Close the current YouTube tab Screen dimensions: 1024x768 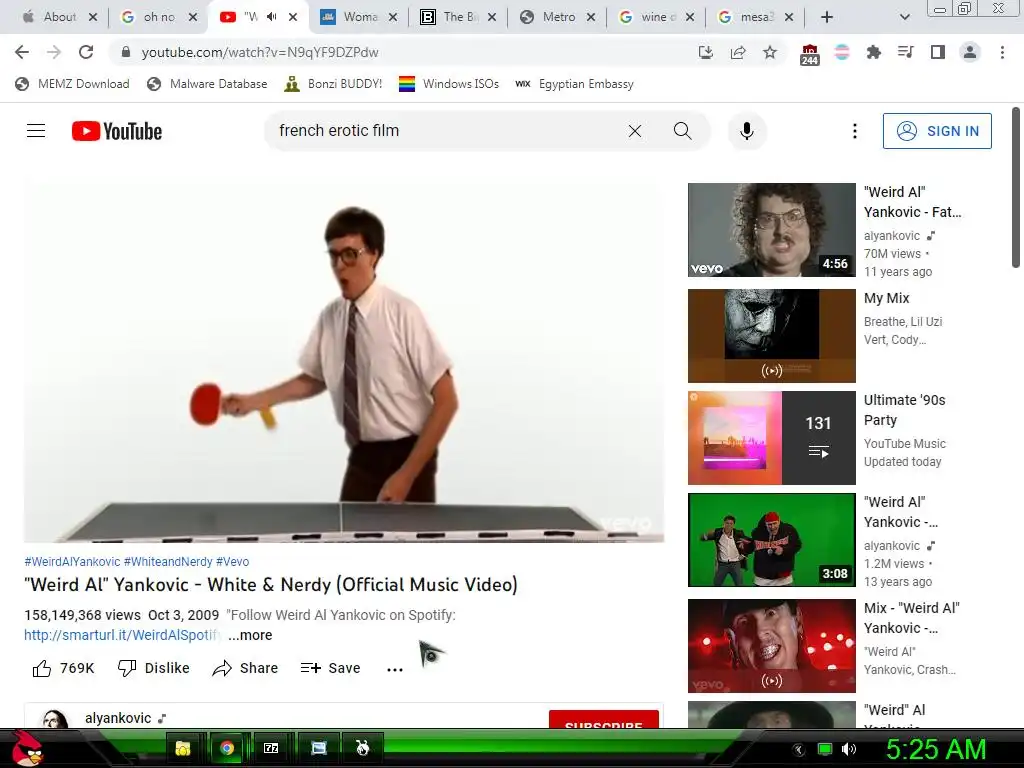pyautogui.click(x=293, y=17)
